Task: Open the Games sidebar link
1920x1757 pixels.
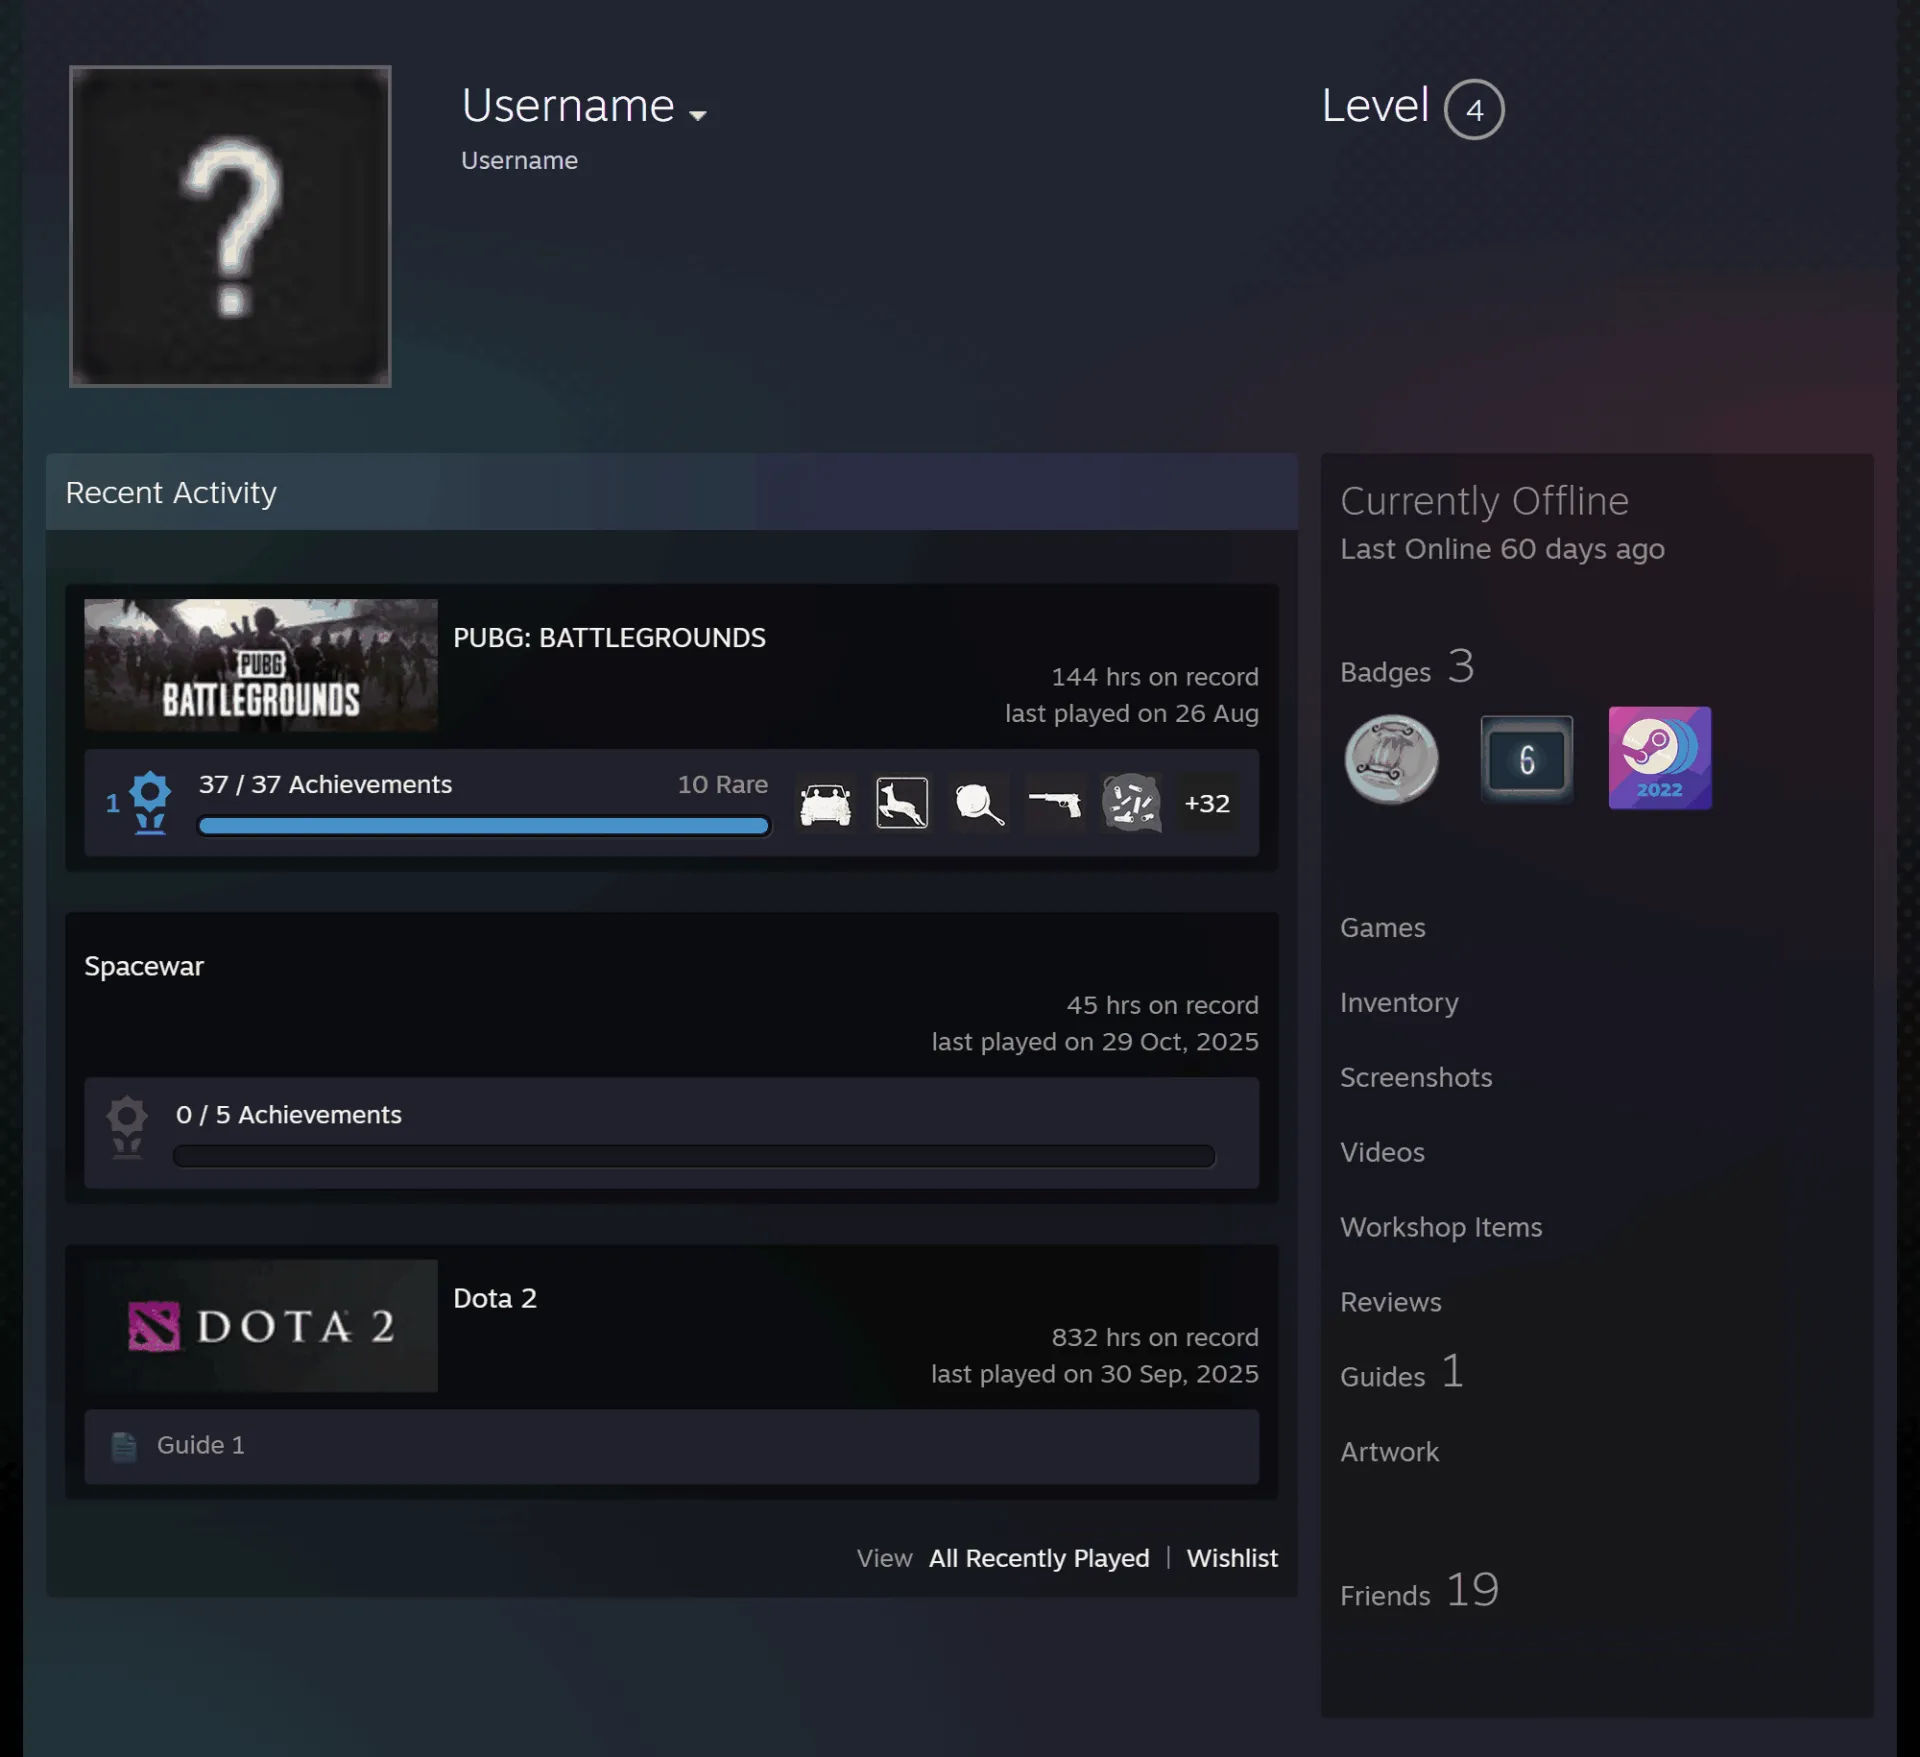Action: coord(1383,928)
